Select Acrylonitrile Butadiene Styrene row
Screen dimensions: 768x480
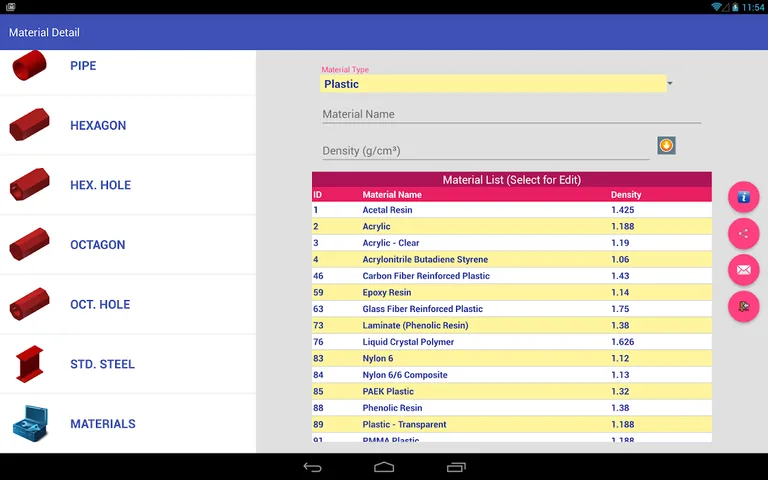coord(512,259)
